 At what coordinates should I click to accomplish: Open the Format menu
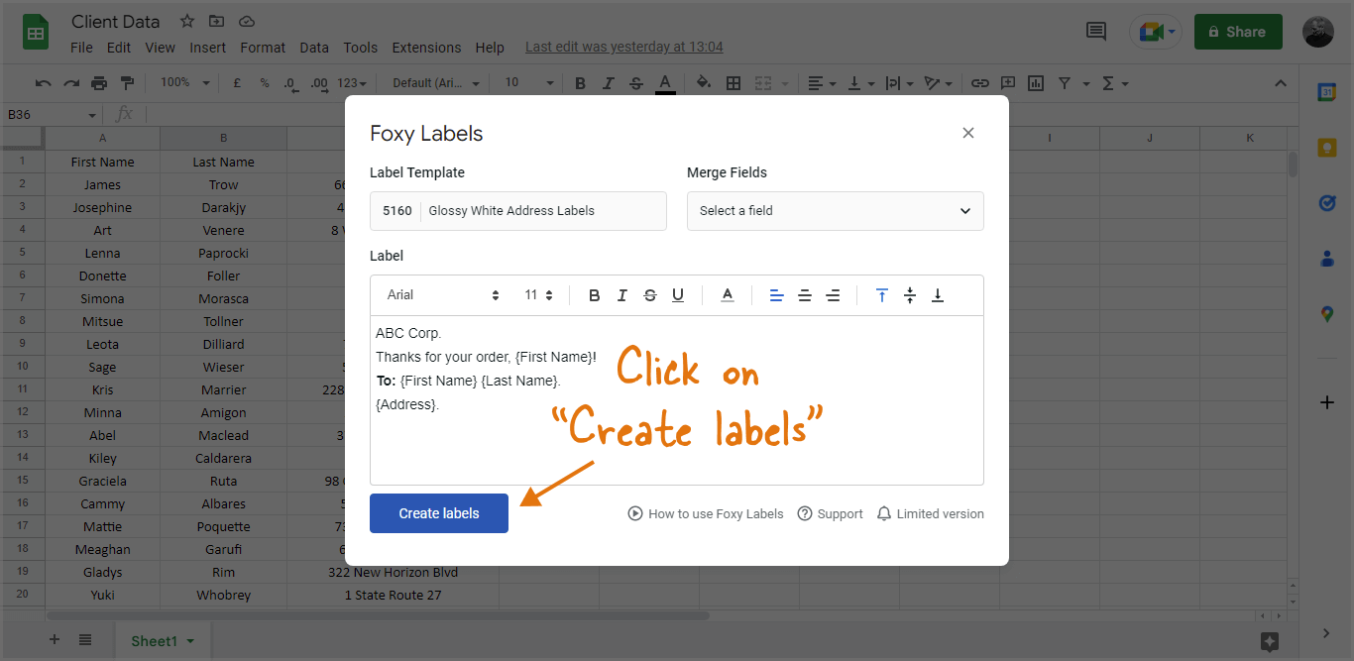coord(263,47)
